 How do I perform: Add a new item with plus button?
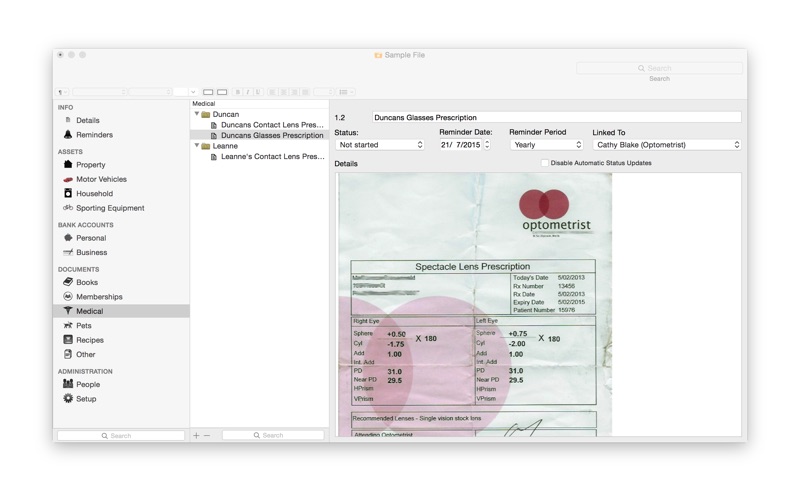tap(196, 435)
